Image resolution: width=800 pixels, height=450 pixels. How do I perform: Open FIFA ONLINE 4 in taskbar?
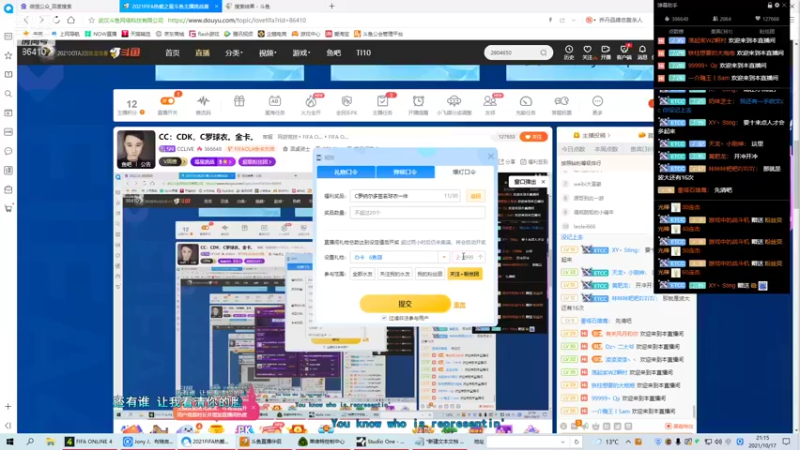90,441
